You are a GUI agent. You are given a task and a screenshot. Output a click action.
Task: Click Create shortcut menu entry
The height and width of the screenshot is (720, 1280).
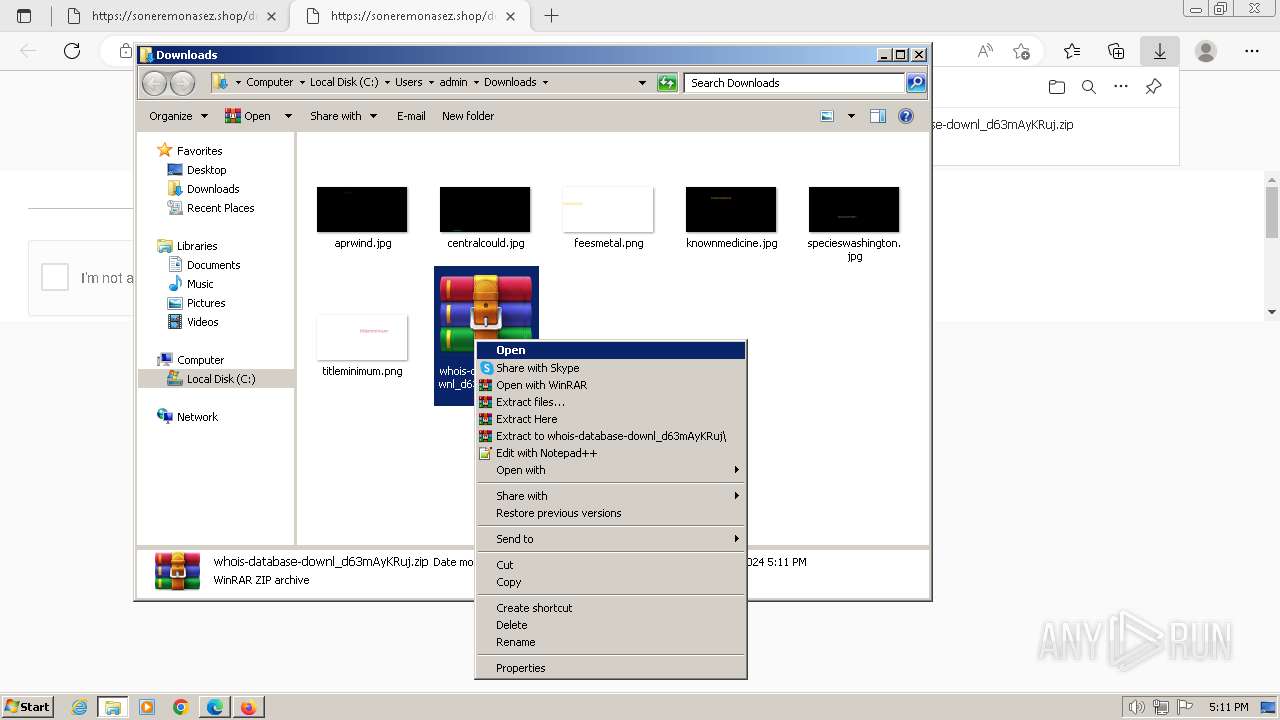610,608
